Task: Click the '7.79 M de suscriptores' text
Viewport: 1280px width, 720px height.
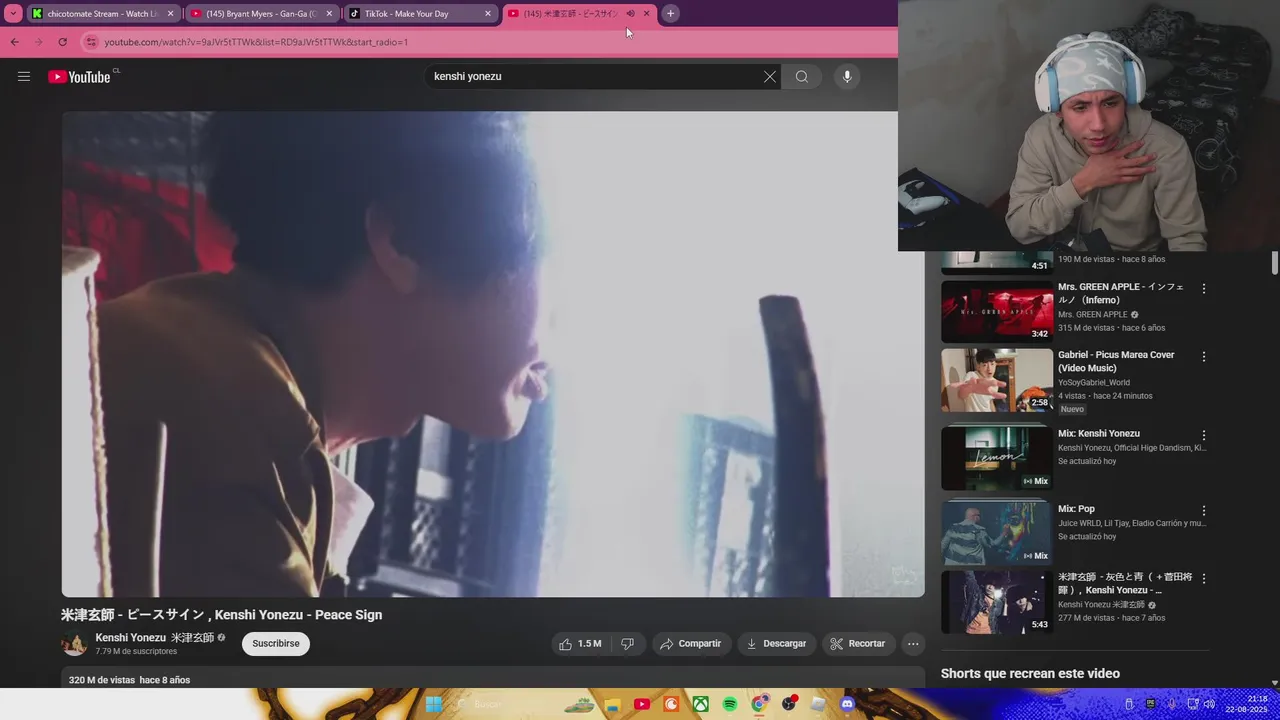Action: [x=136, y=652]
